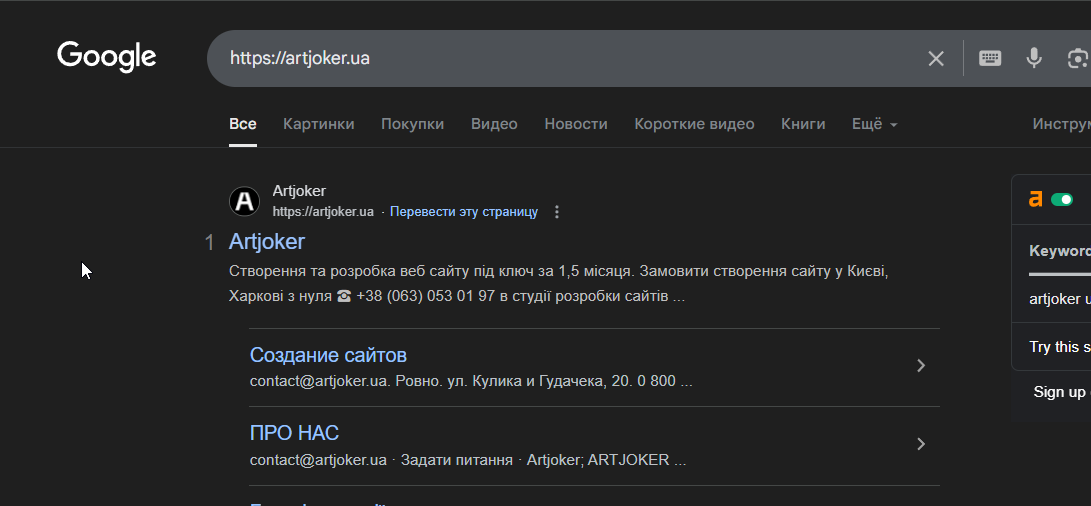Open three-dot menu beside artjoker.ua result
1091x506 pixels.
pos(557,212)
